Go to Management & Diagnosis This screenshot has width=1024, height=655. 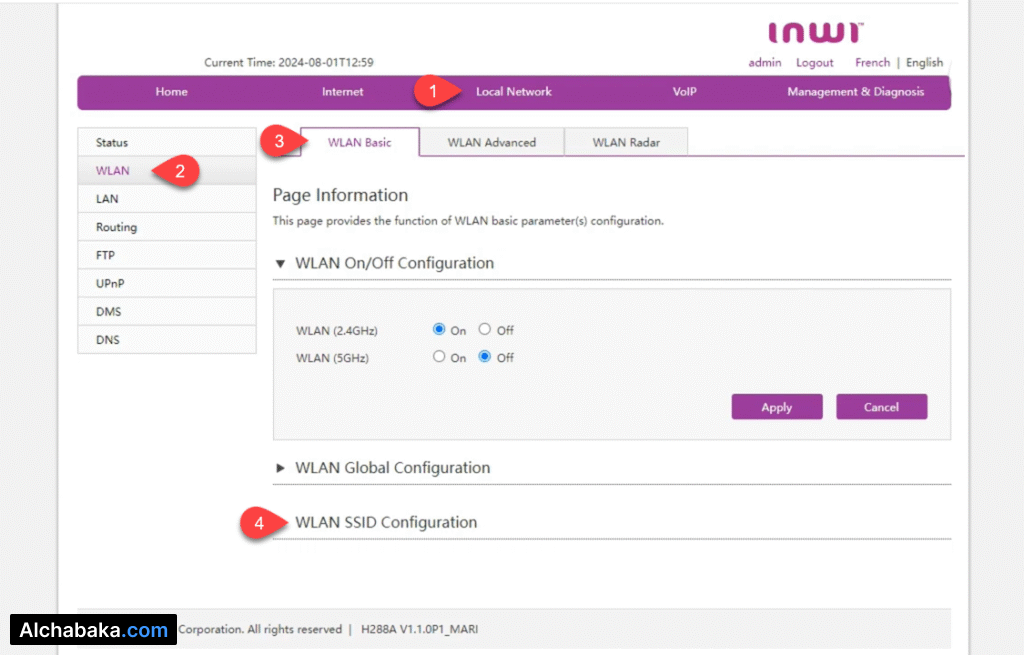click(x=856, y=92)
